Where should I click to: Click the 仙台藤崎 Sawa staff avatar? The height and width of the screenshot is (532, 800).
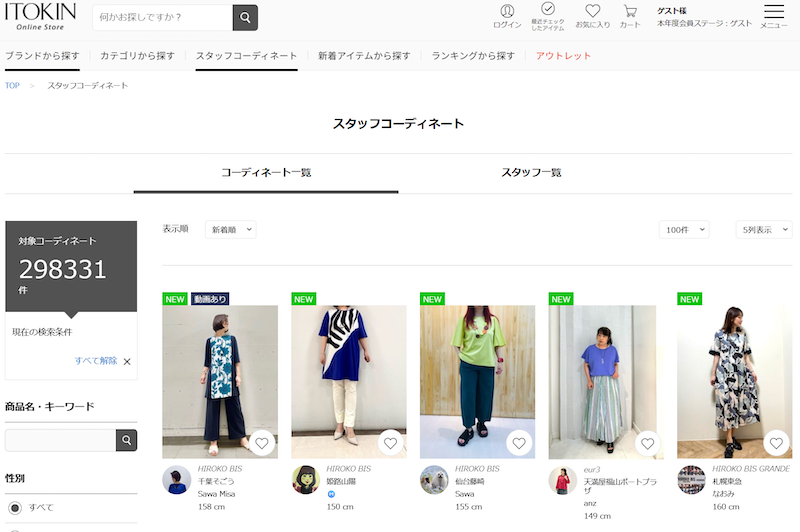[434, 480]
